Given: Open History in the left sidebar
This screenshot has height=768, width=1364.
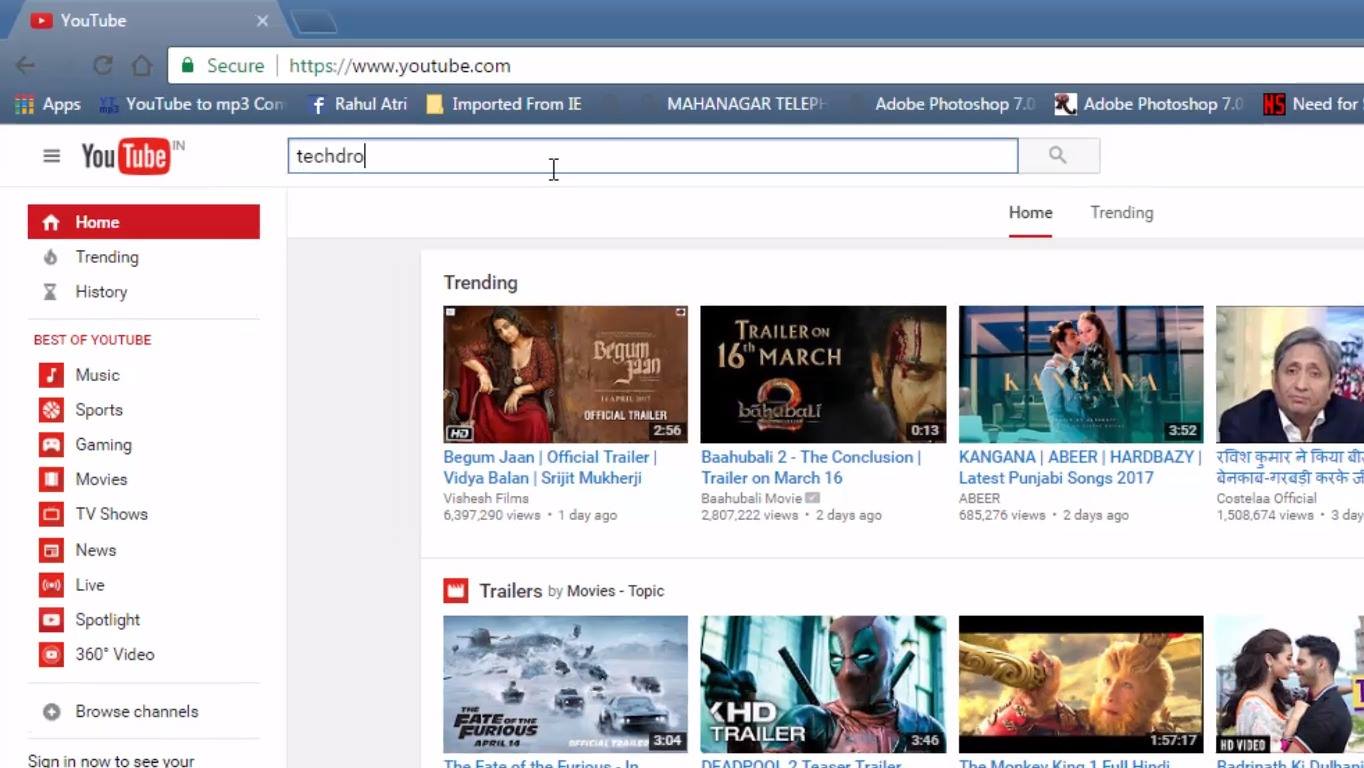Looking at the screenshot, I should click(101, 292).
